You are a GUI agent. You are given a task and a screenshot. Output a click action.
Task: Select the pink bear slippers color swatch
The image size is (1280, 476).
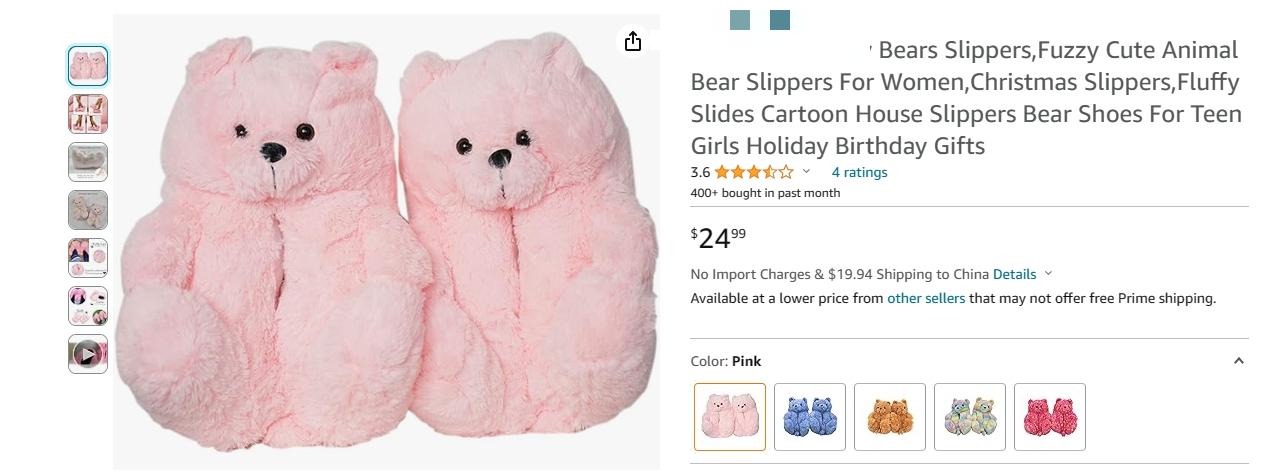730,417
